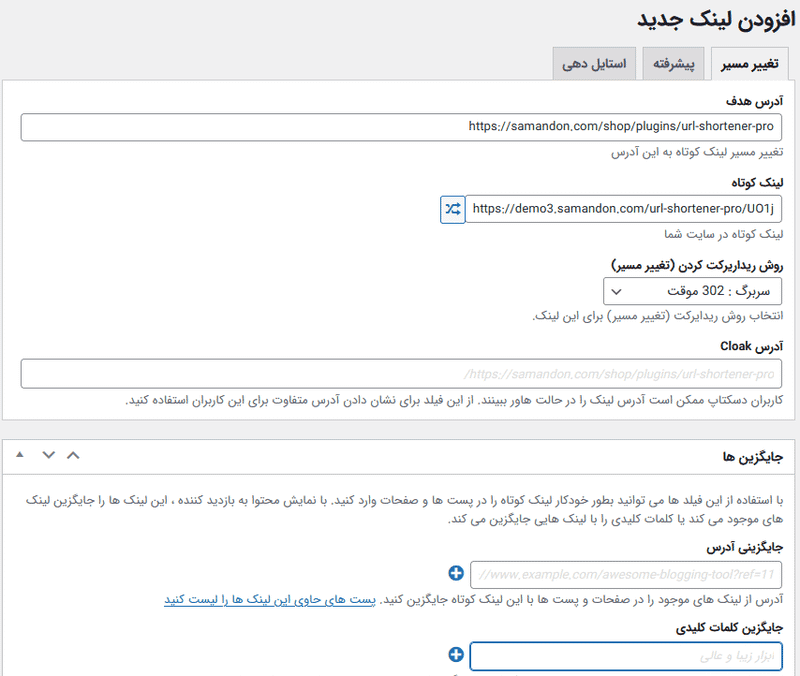800x676 pixels.
Task: Open link listing posts containing this link
Action: (x=270, y=600)
